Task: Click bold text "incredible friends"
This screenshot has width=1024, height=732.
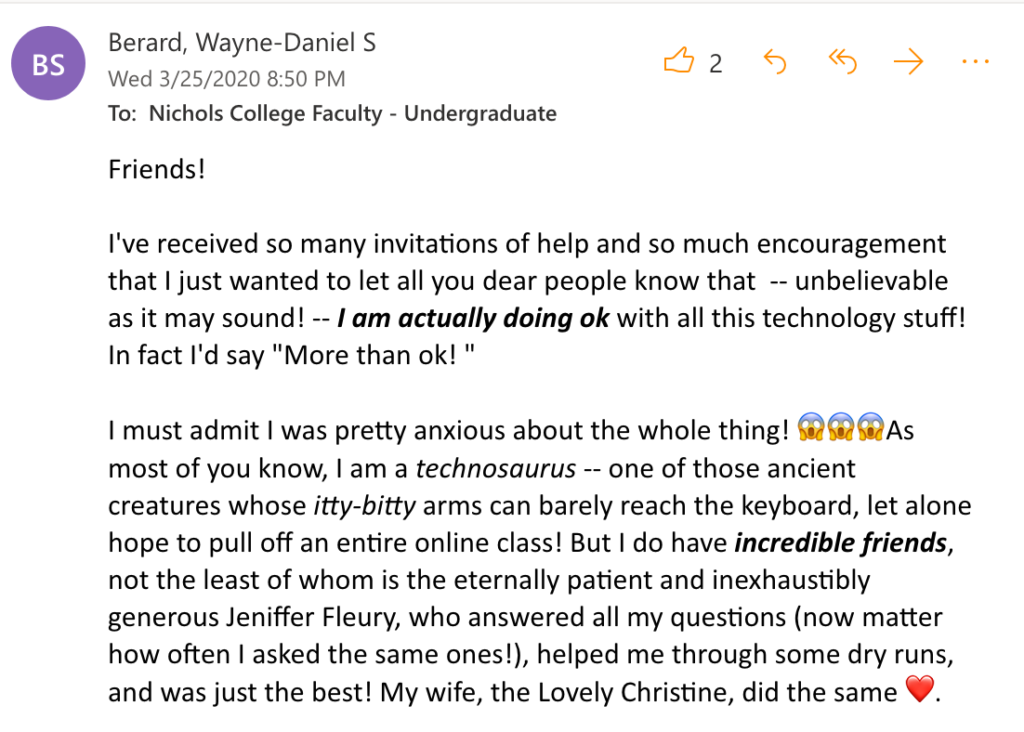Action: pos(840,543)
